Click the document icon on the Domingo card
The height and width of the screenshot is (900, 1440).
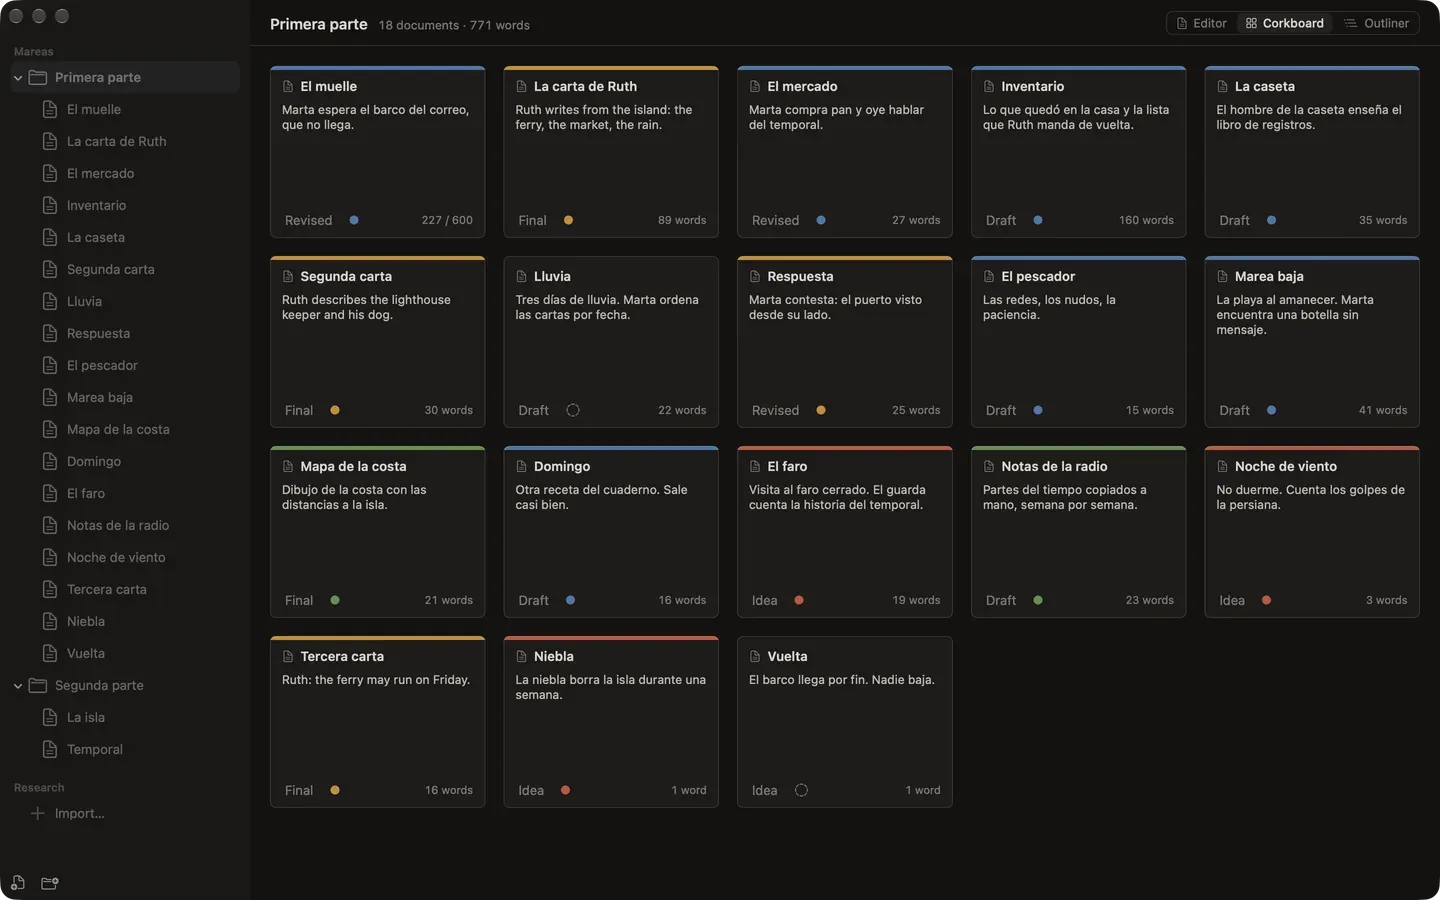[521, 466]
